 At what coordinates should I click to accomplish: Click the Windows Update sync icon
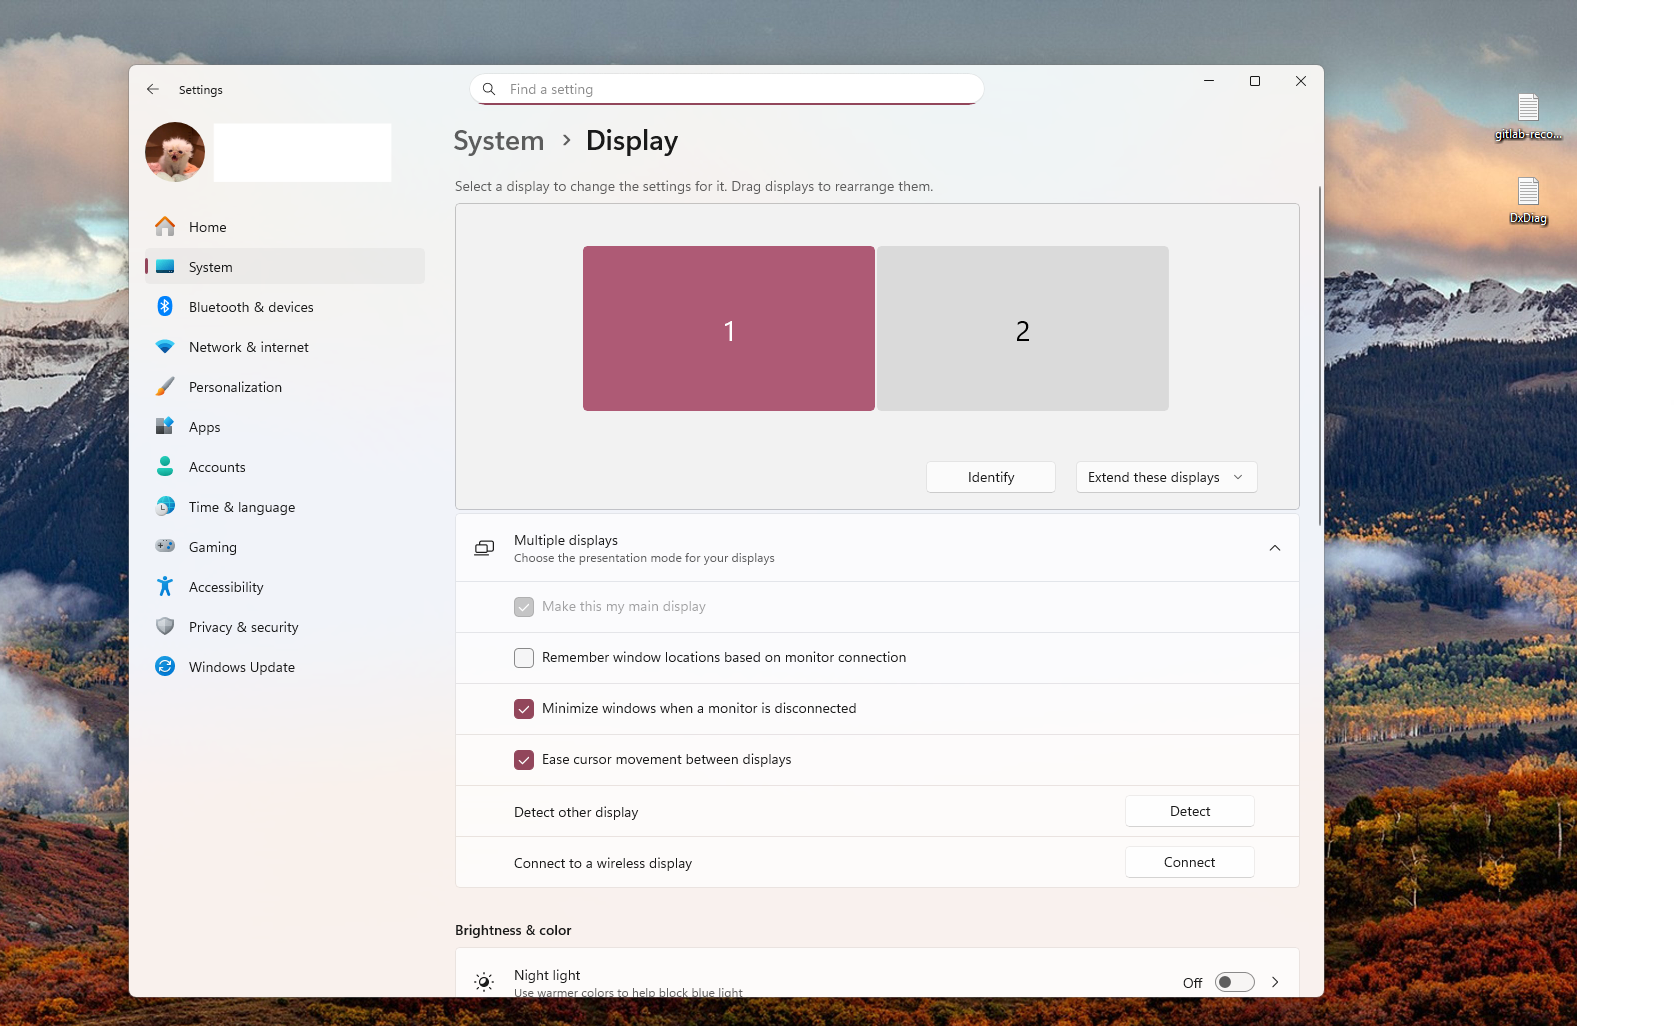165,667
